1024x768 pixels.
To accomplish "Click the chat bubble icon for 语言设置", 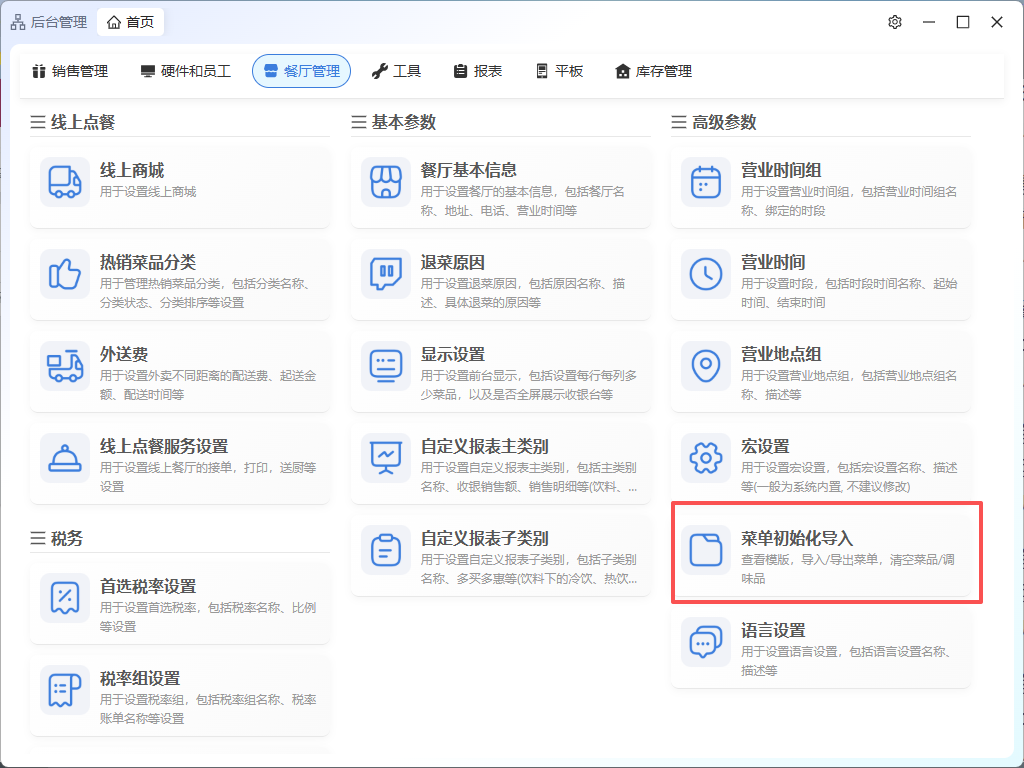I will point(706,641).
